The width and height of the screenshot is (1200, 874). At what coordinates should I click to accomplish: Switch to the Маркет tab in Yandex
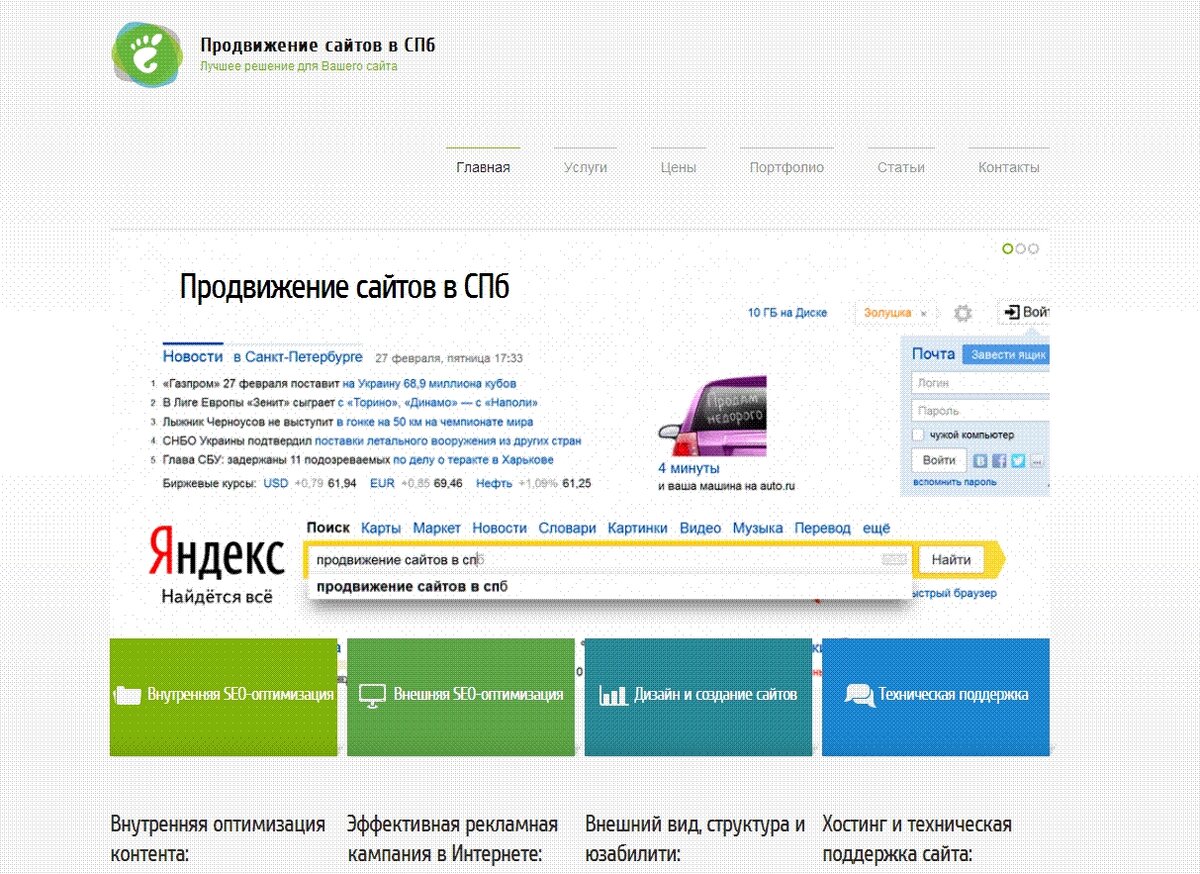tap(437, 528)
